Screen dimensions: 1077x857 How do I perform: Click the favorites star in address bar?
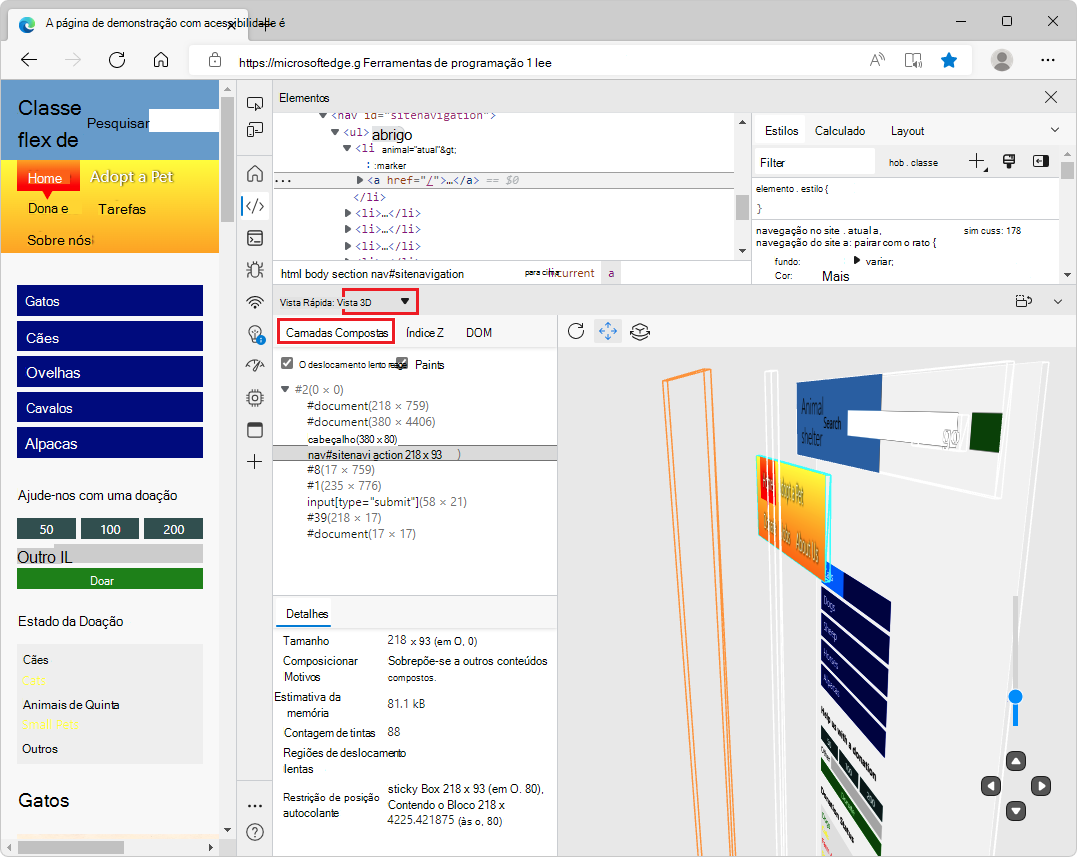coord(949,60)
